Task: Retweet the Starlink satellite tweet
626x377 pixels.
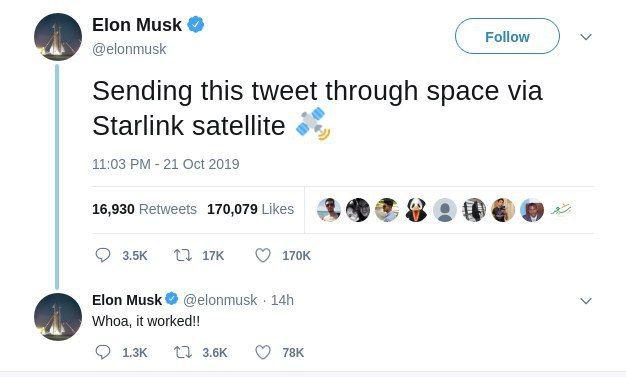Action: [183, 255]
